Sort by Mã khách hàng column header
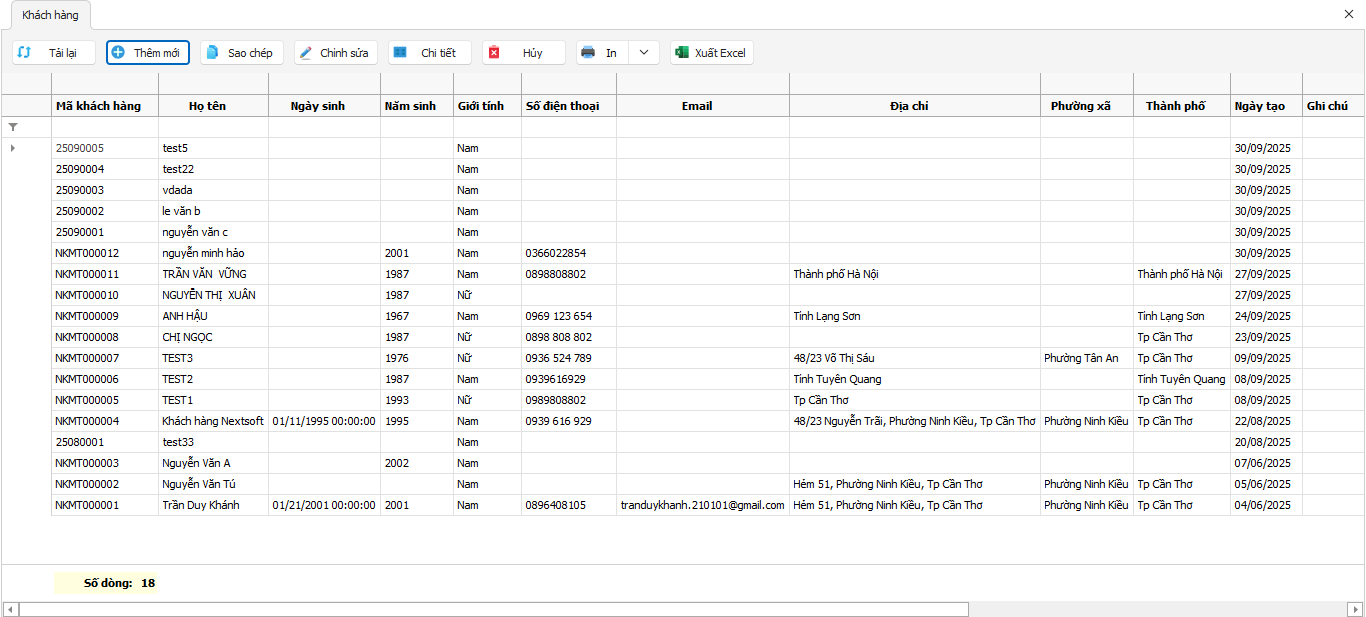Viewport: 1366px width, 617px height. pyautogui.click(x=98, y=106)
